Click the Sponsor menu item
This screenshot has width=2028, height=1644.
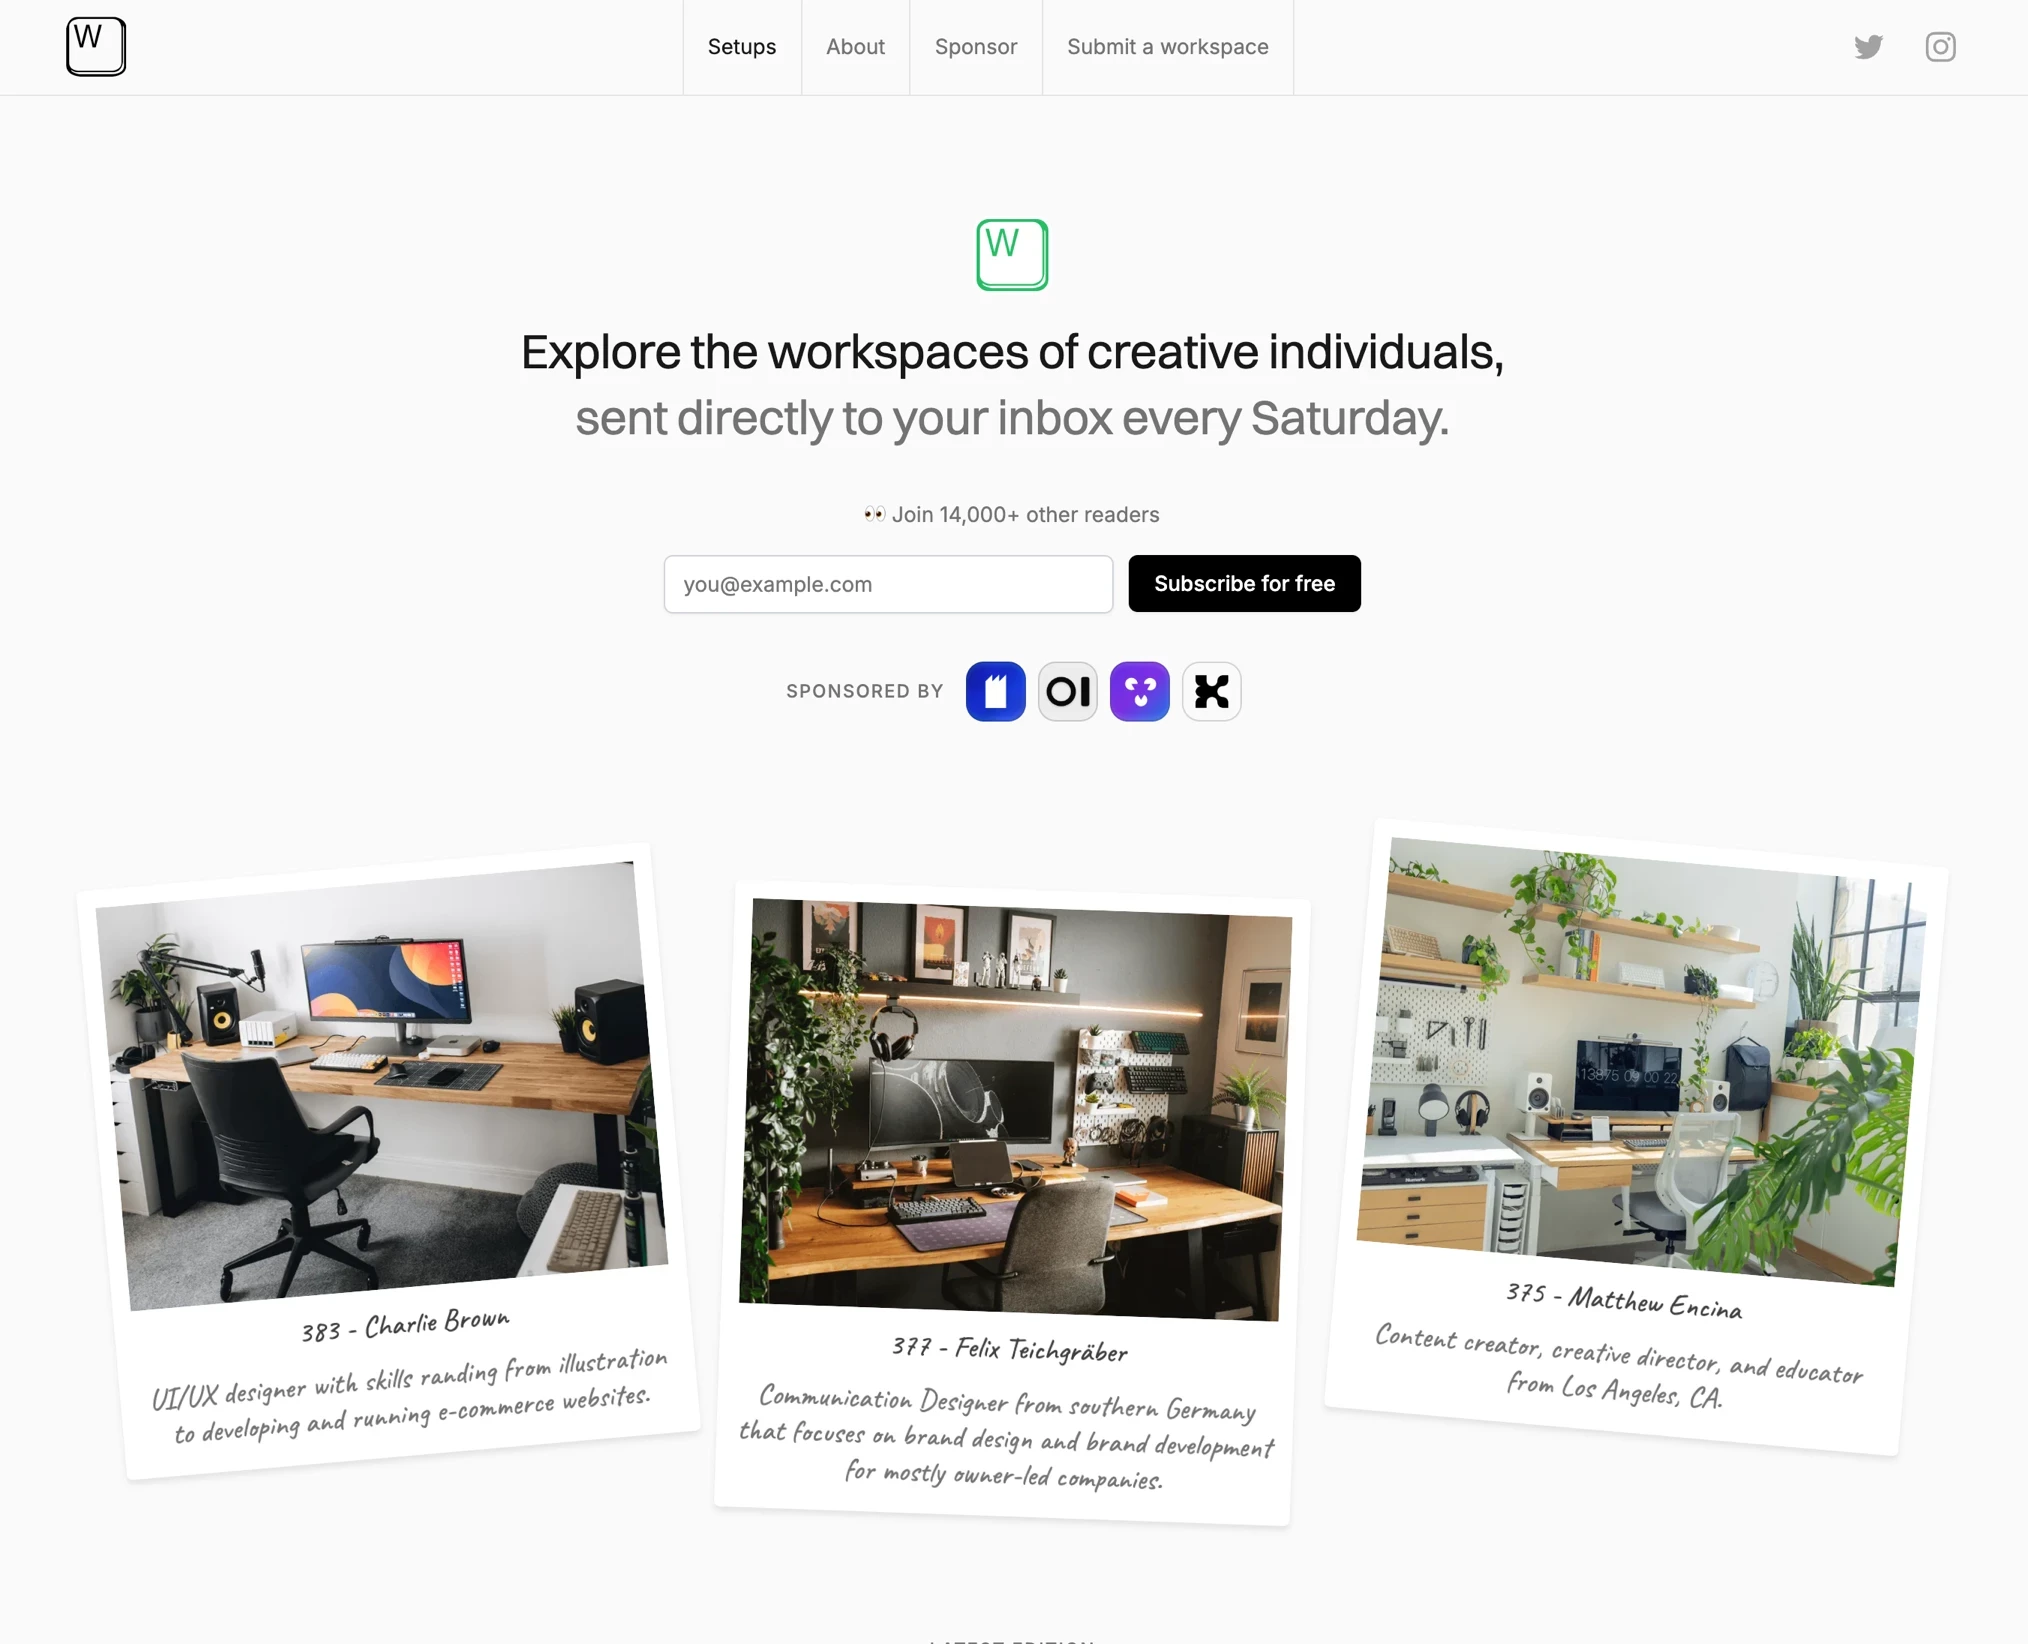(x=976, y=47)
